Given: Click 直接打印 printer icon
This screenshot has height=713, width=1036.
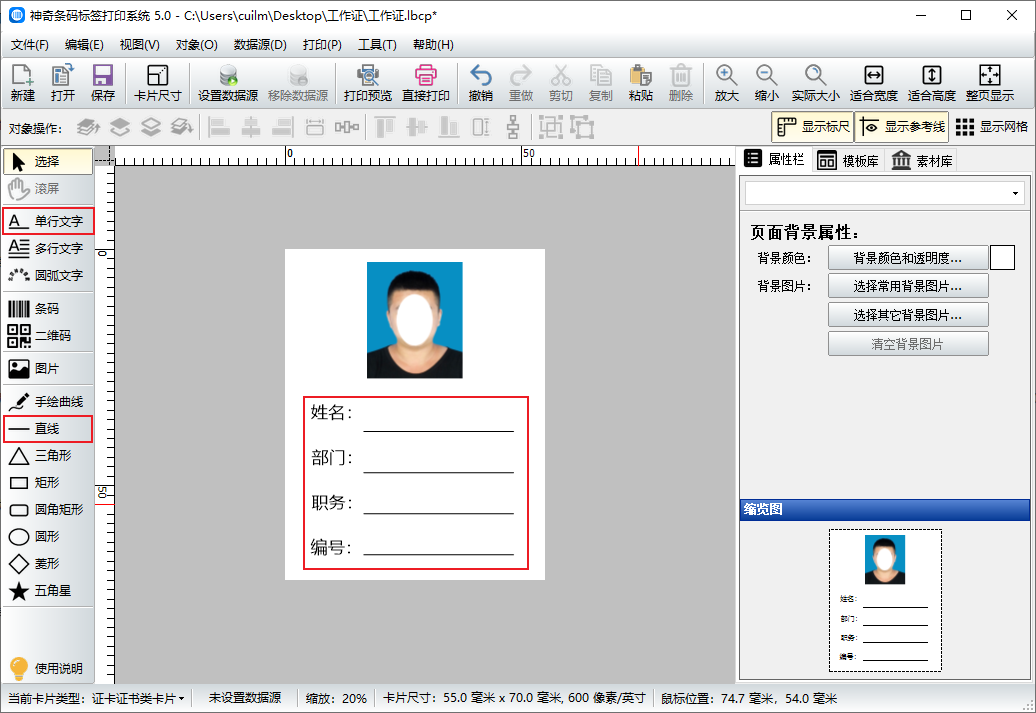Looking at the screenshot, I should 425,77.
